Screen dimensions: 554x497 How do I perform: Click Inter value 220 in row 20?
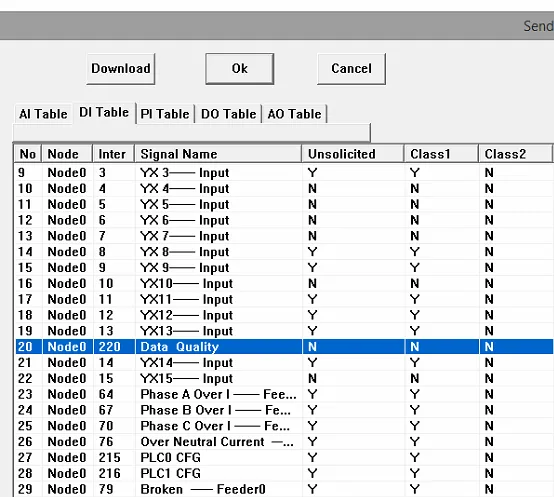[x=110, y=347]
